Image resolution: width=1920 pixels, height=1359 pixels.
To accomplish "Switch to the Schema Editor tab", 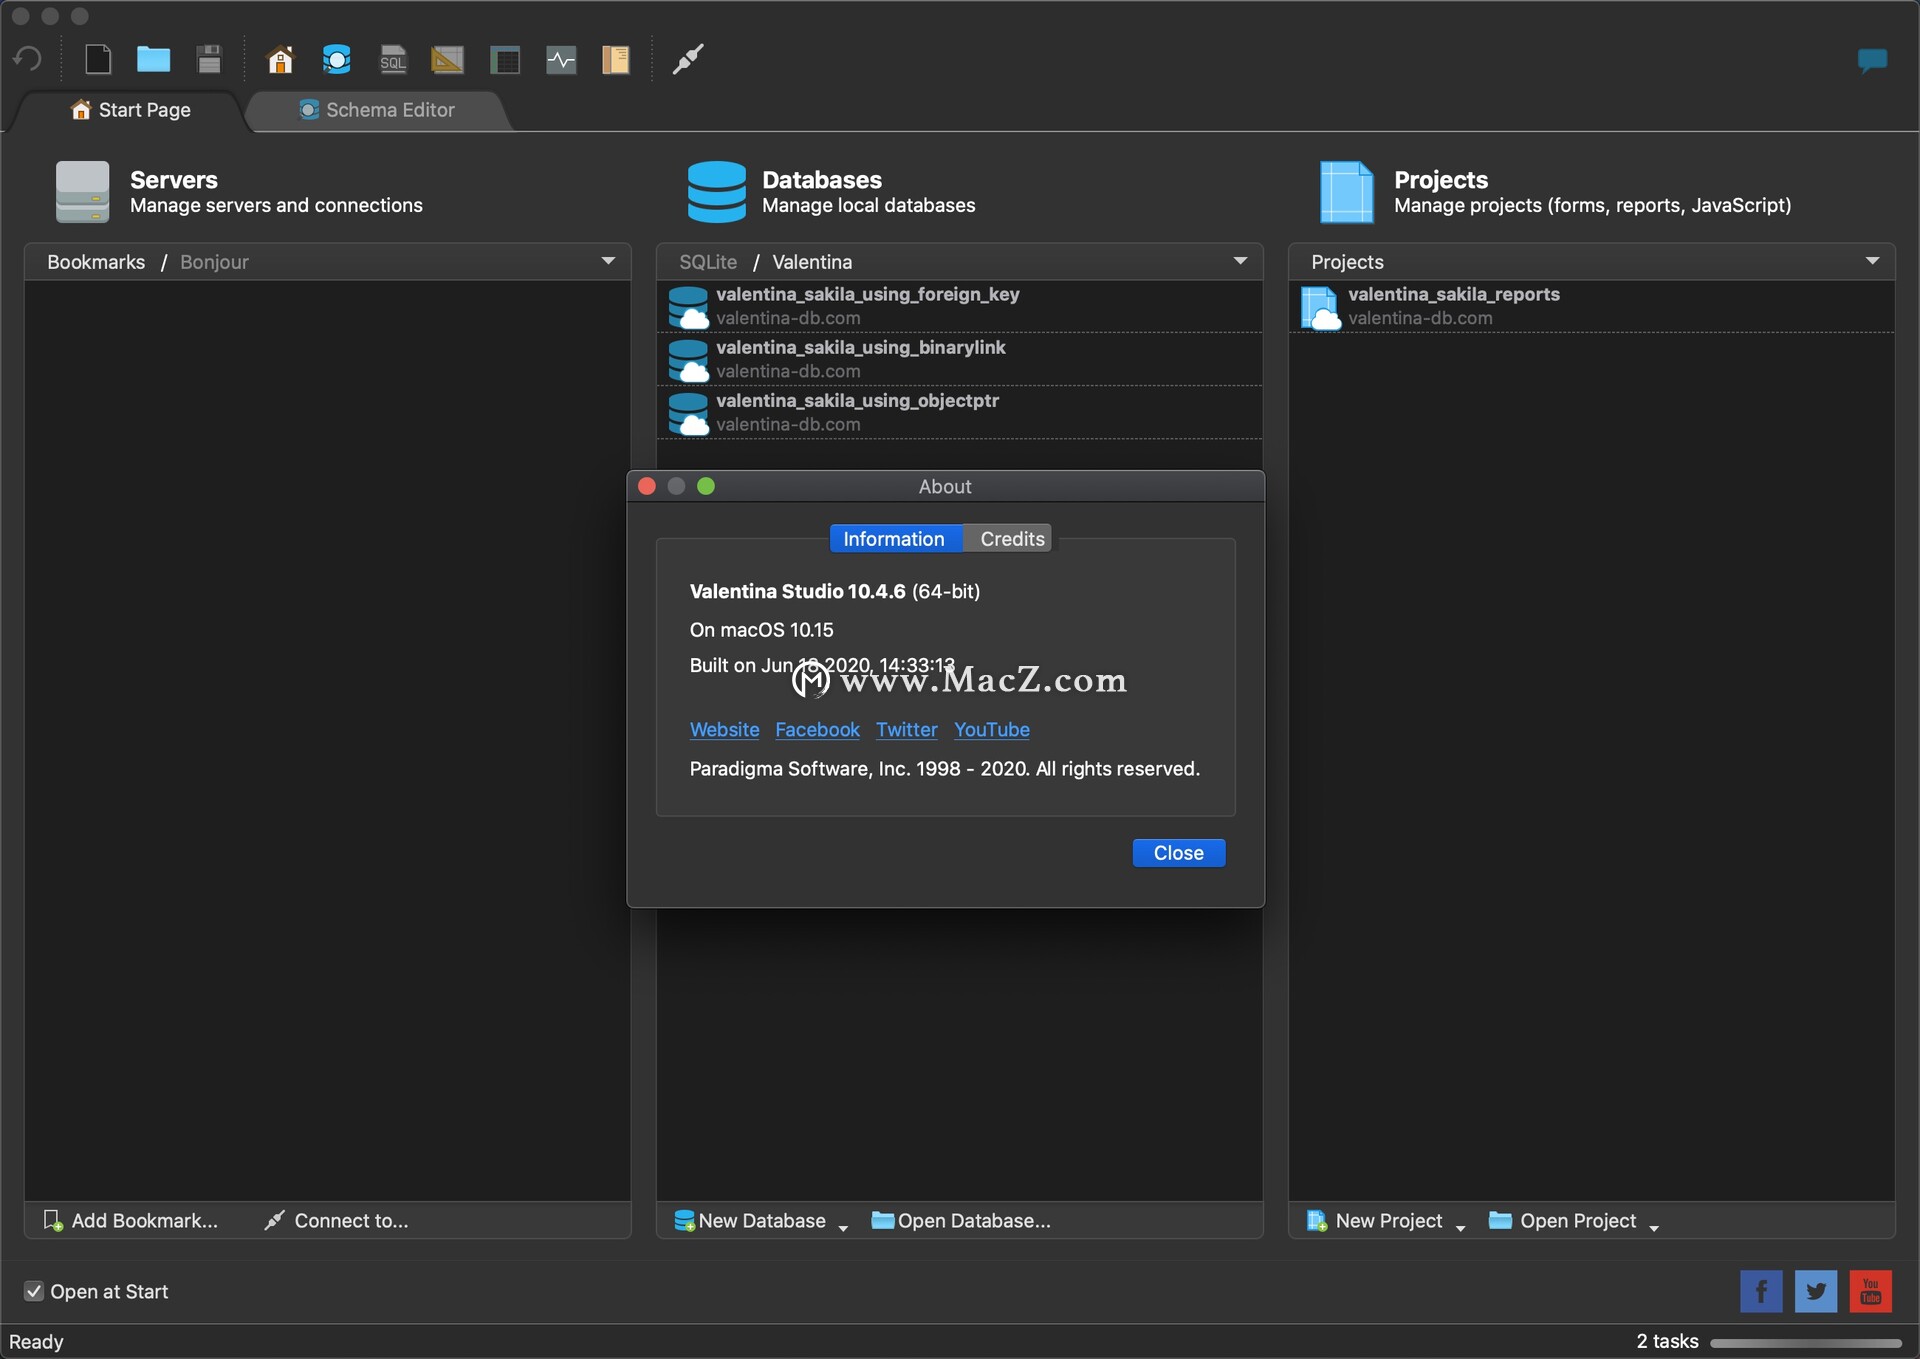I will click(x=375, y=107).
